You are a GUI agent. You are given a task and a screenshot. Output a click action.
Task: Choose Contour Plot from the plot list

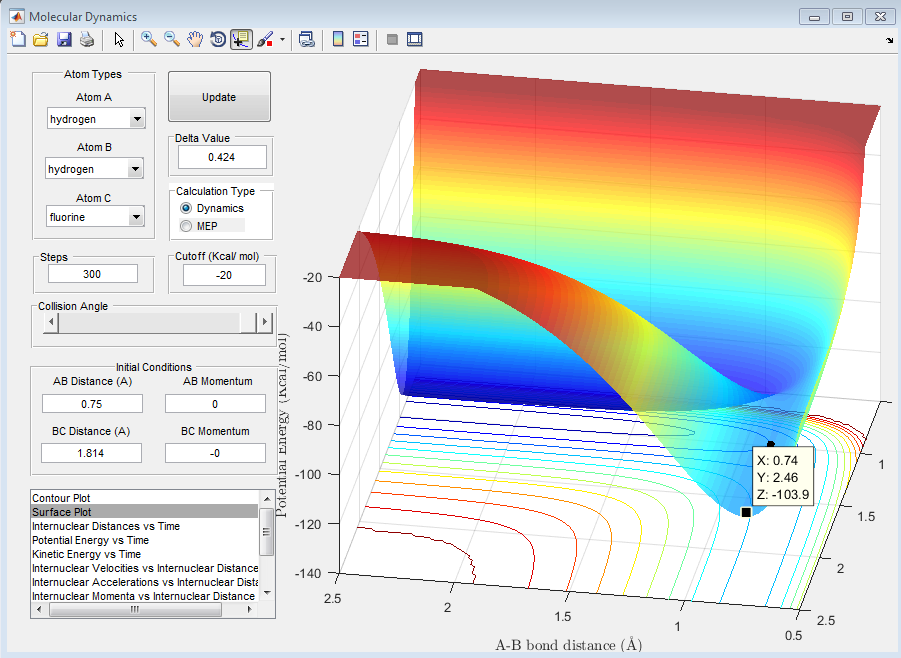point(60,497)
